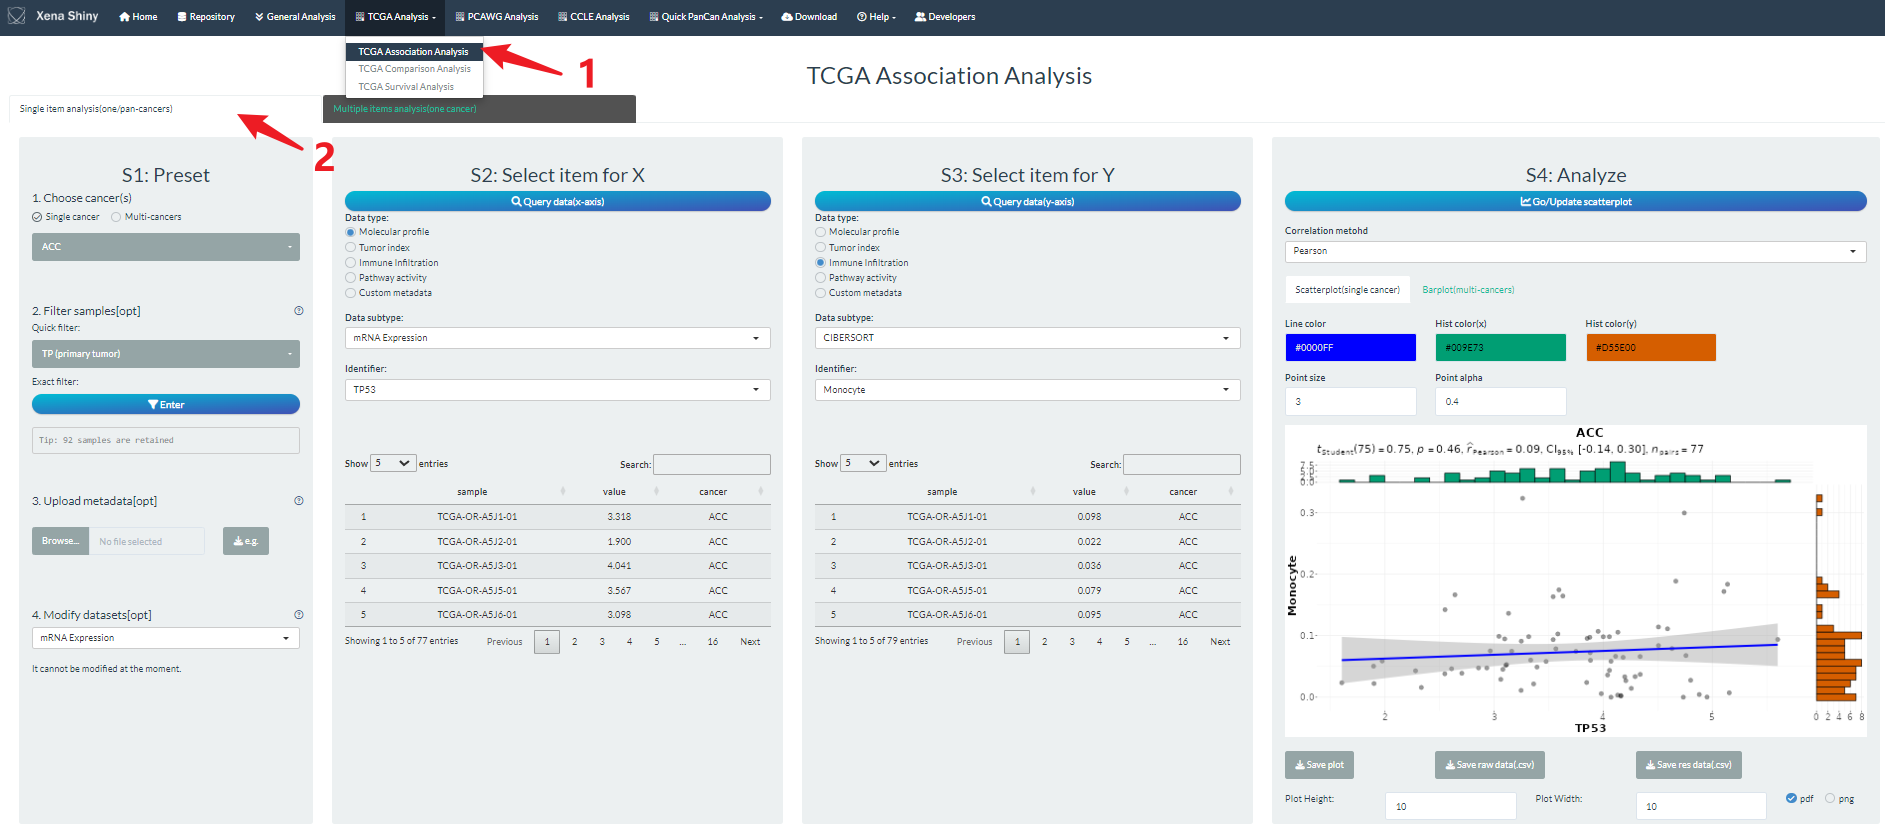
Task: Click the Download cloud icon
Action: click(787, 17)
